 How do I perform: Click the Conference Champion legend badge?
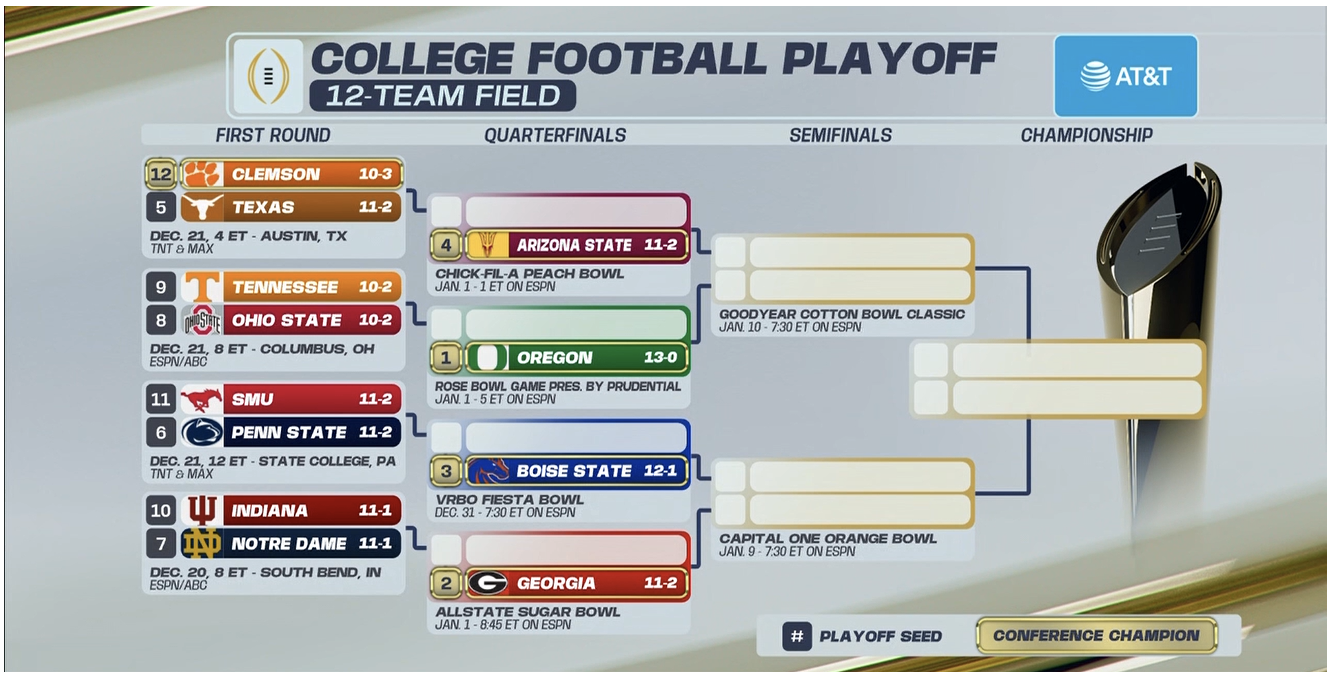[x=1097, y=636]
